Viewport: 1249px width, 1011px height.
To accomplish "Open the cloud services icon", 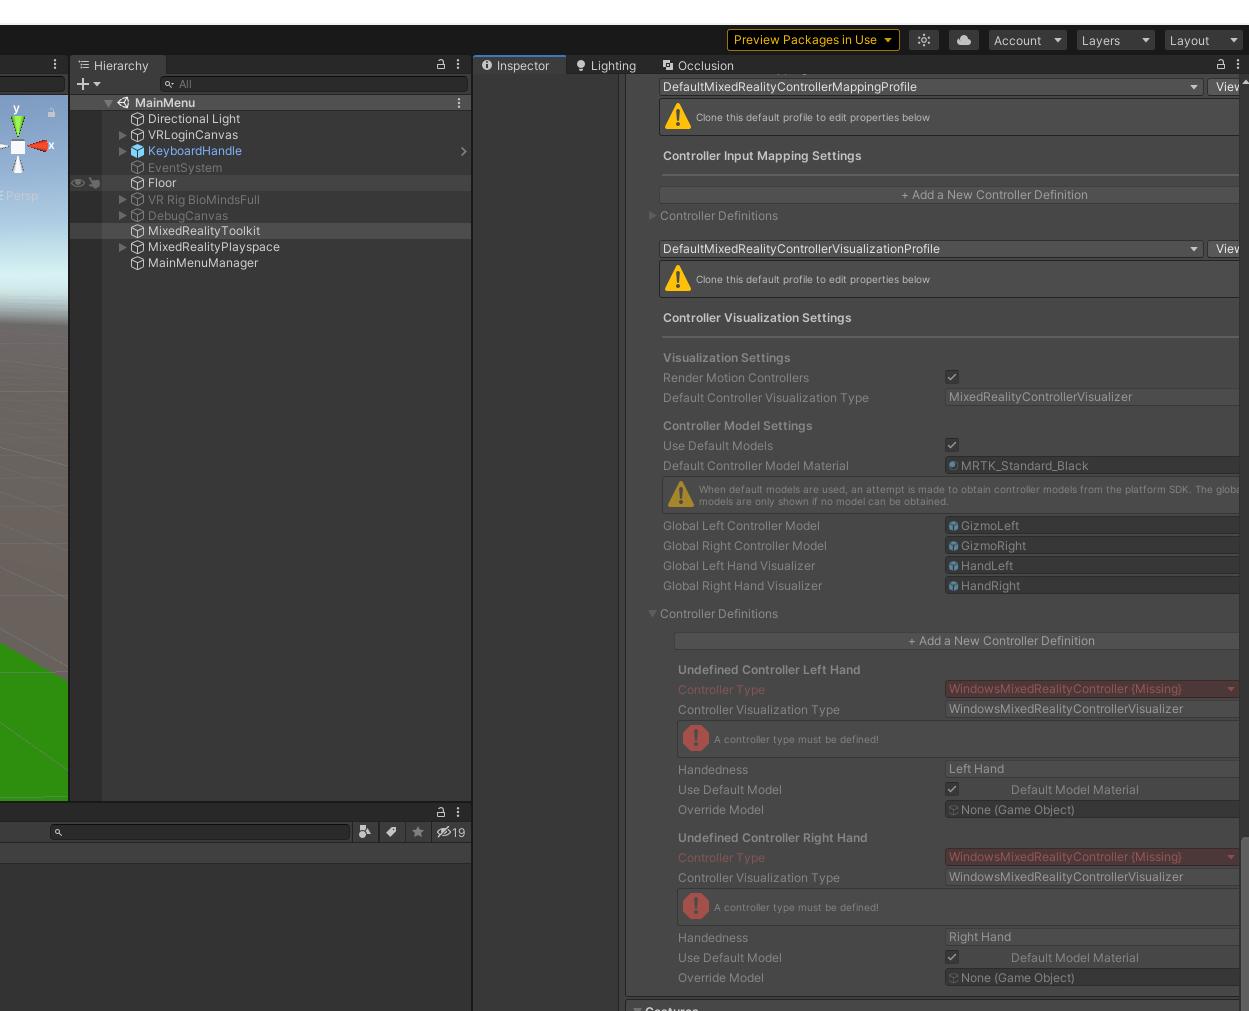I will pyautogui.click(x=964, y=40).
